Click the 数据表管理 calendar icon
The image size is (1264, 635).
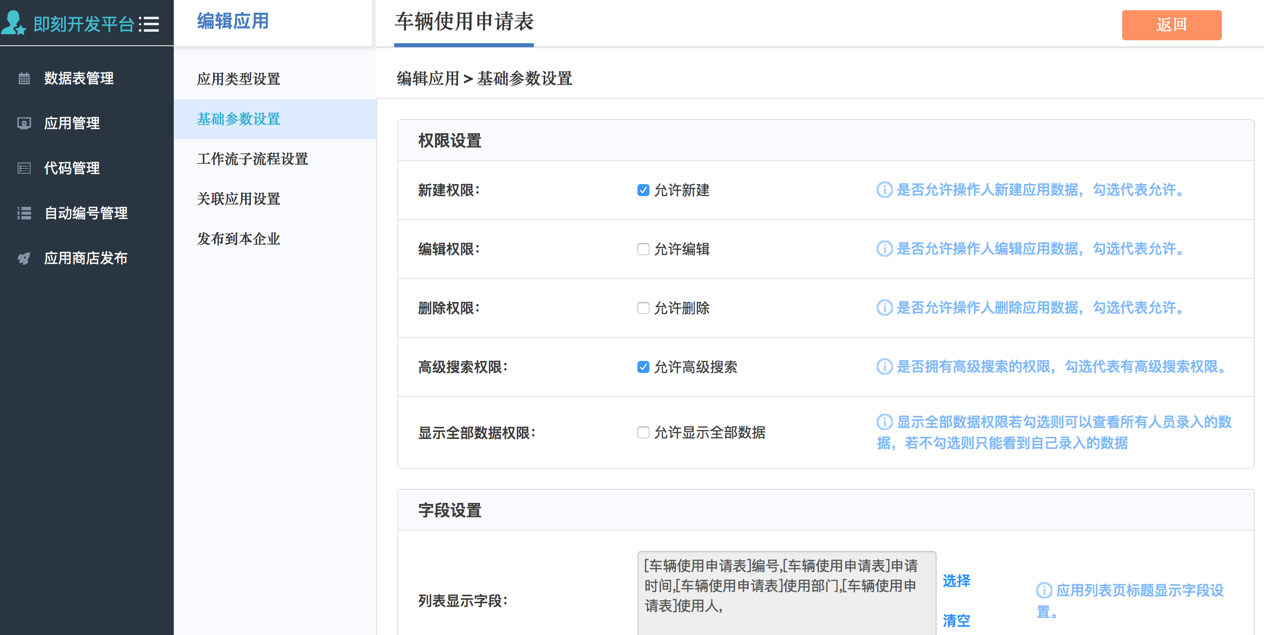click(24, 78)
